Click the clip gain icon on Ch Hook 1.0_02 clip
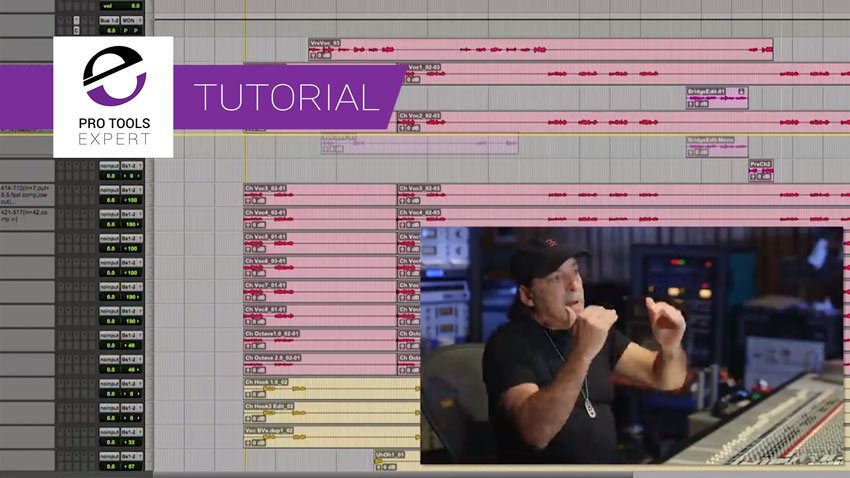This screenshot has width=850, height=478. 248,395
